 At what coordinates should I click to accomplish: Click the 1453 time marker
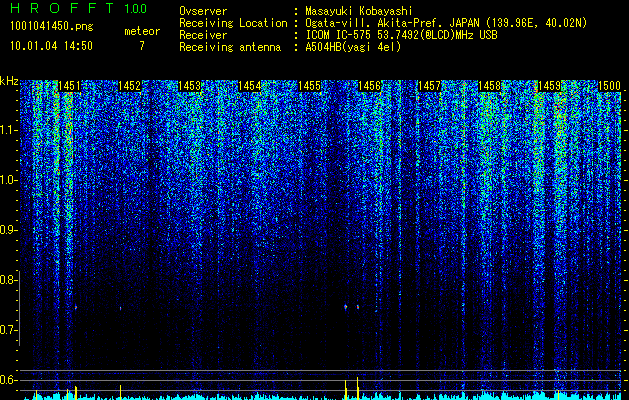pyautogui.click(x=189, y=86)
